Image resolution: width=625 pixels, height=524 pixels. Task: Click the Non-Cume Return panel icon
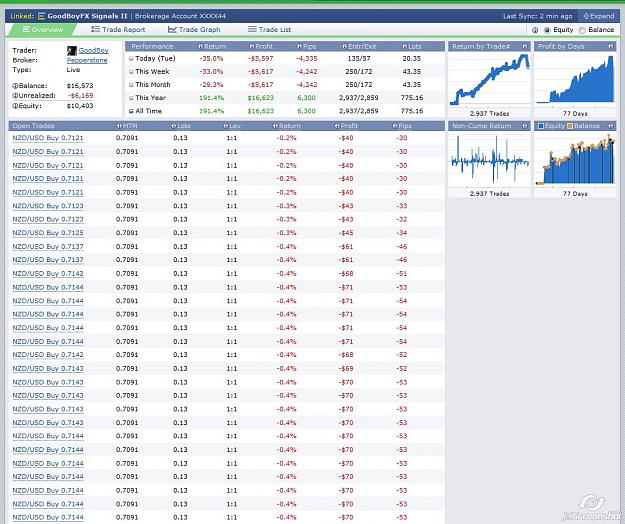point(525,126)
